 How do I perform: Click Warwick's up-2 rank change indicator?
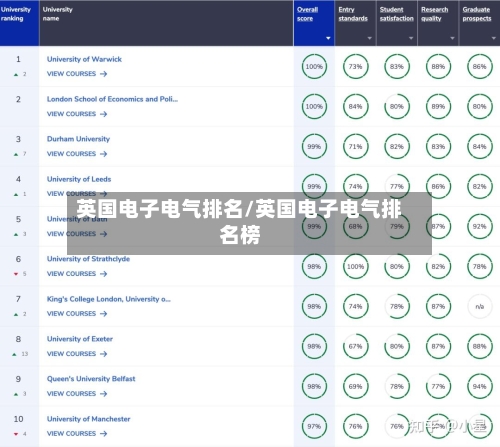[20, 74]
